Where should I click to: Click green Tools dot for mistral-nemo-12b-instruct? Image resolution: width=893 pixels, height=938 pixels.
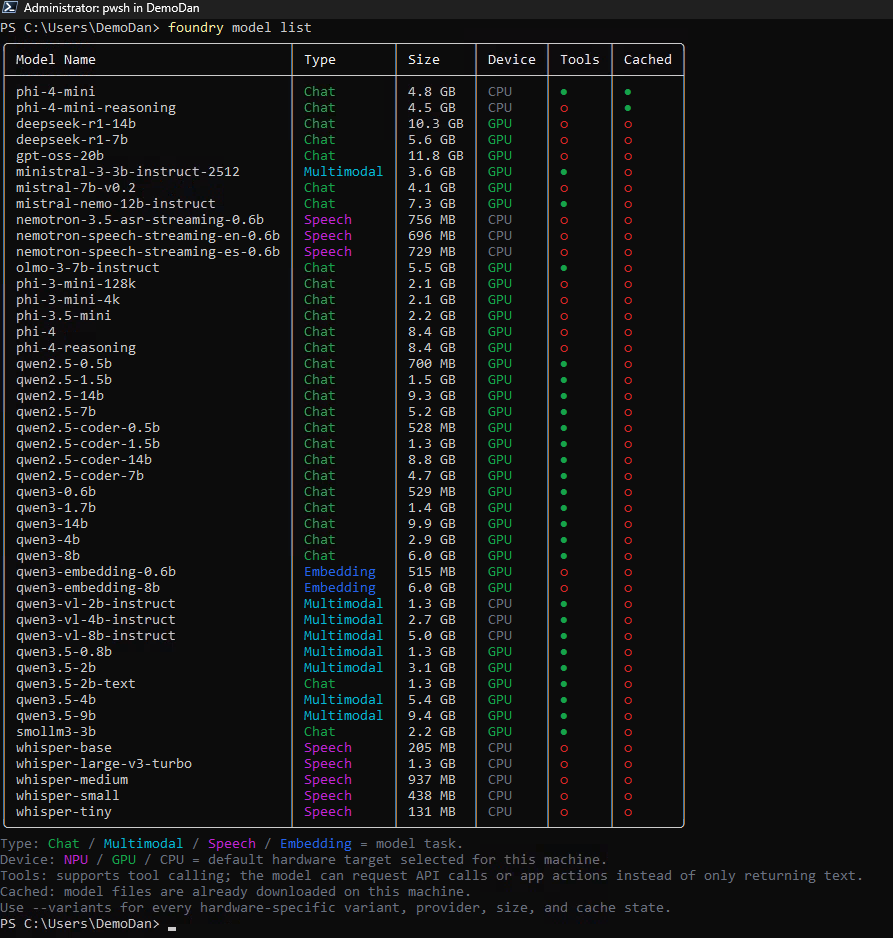pyautogui.click(x=563, y=204)
